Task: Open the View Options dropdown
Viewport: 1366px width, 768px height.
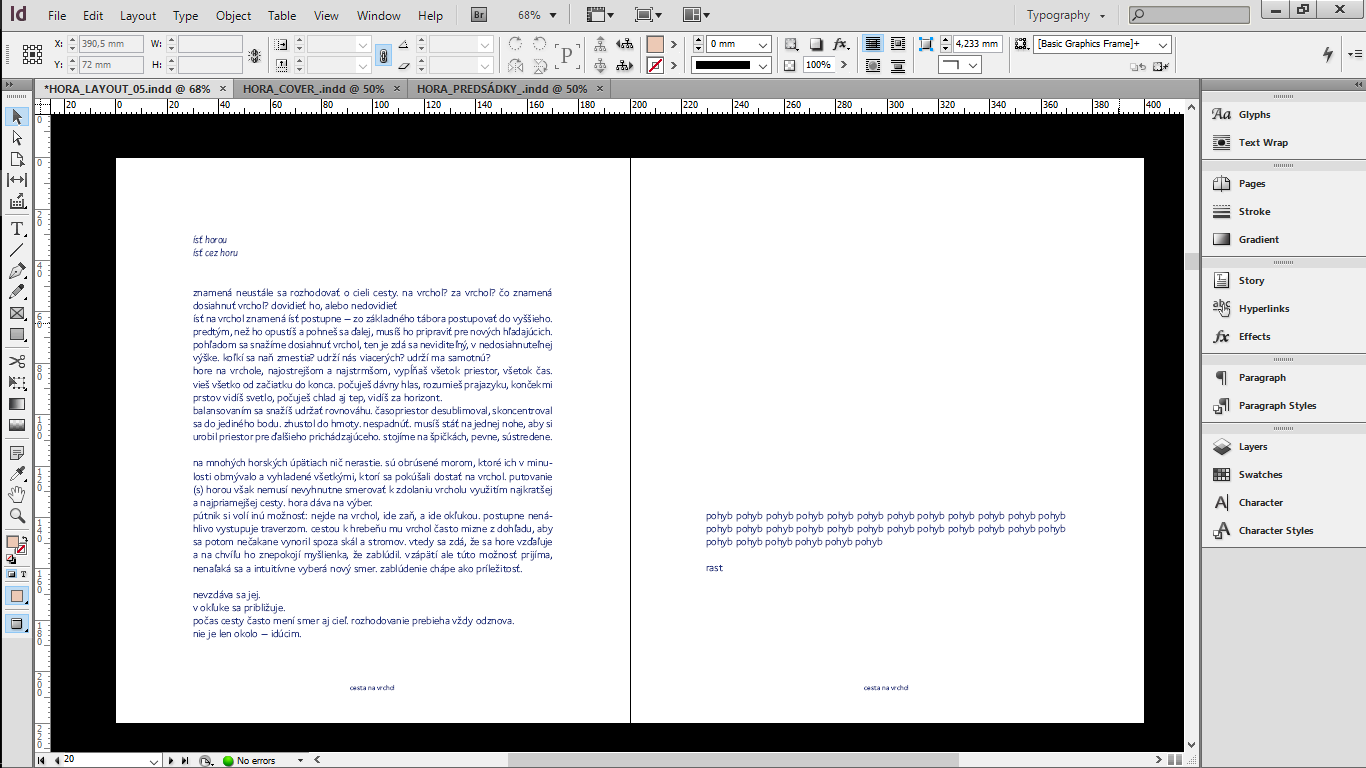Action: tap(598, 15)
